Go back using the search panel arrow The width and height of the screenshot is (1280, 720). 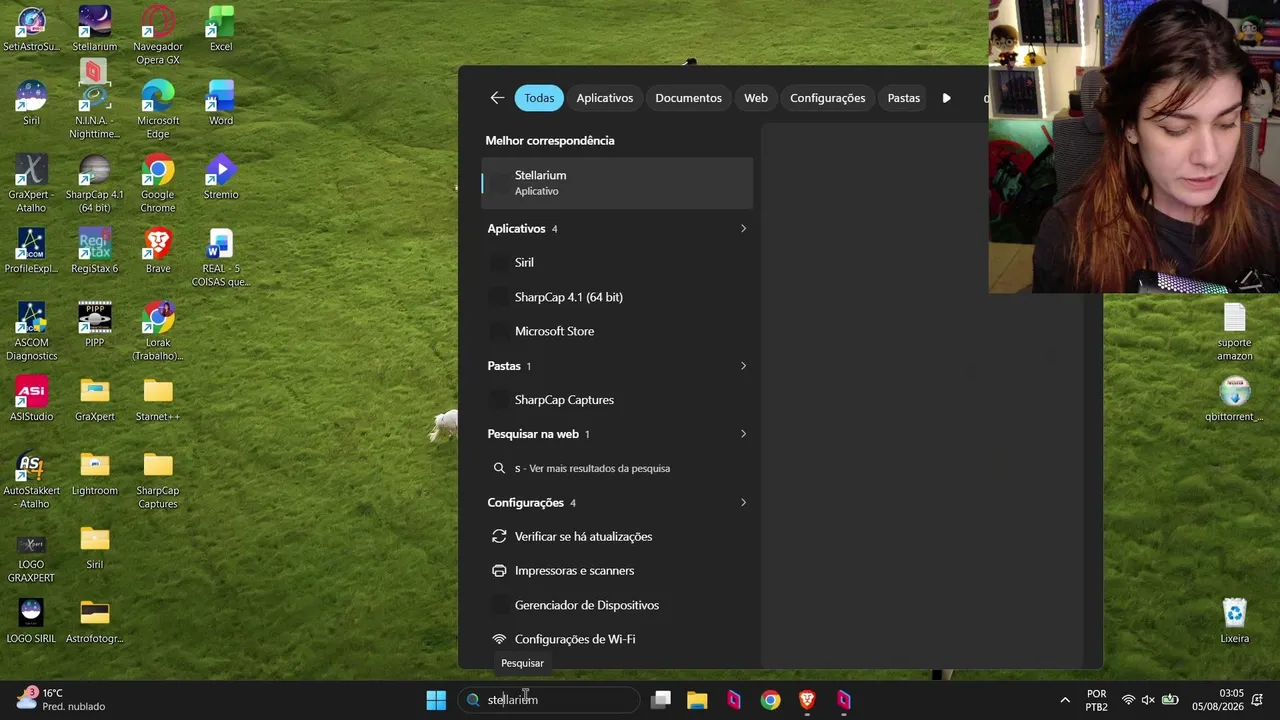tap(497, 98)
